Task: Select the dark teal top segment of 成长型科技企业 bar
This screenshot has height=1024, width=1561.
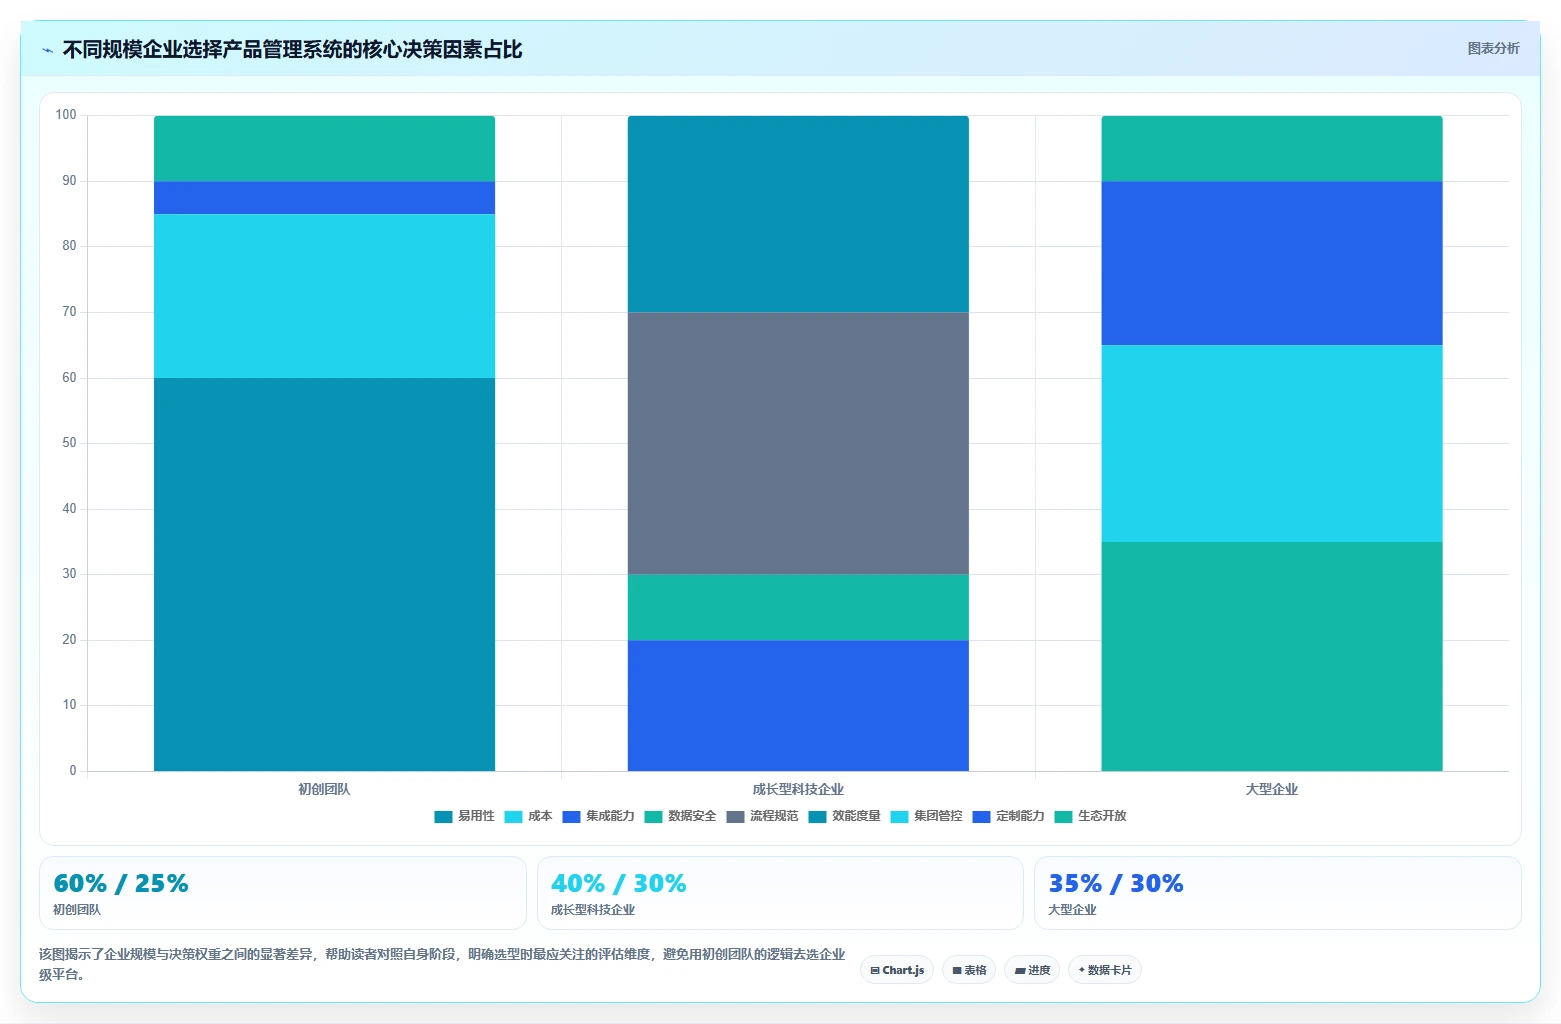Action: pyautogui.click(x=798, y=214)
